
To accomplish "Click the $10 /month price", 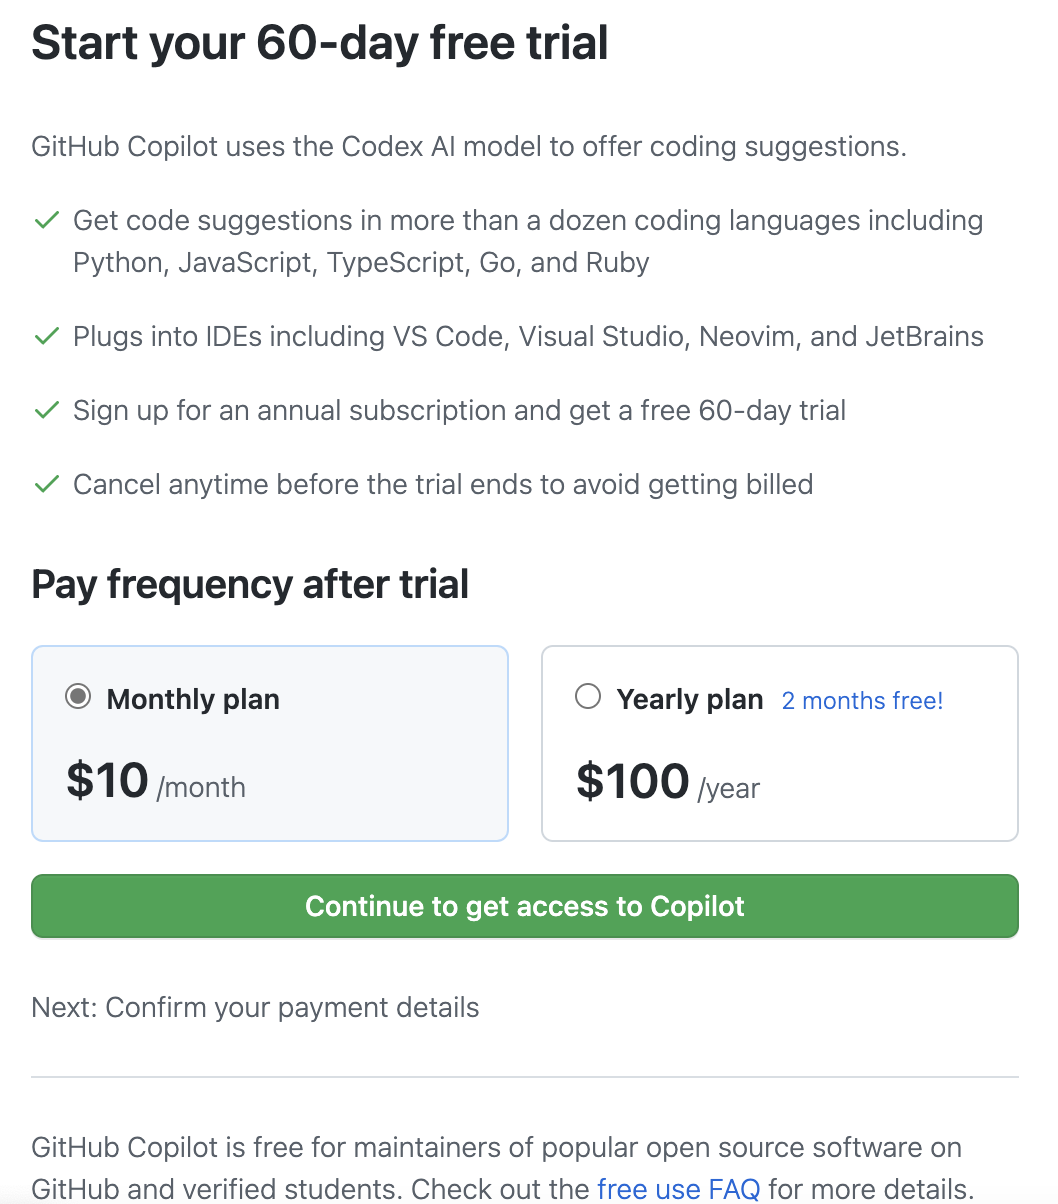I will 156,782.
